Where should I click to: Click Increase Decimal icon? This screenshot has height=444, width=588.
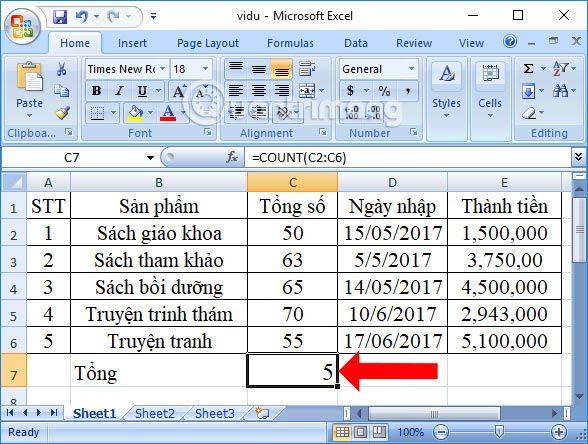pos(351,112)
